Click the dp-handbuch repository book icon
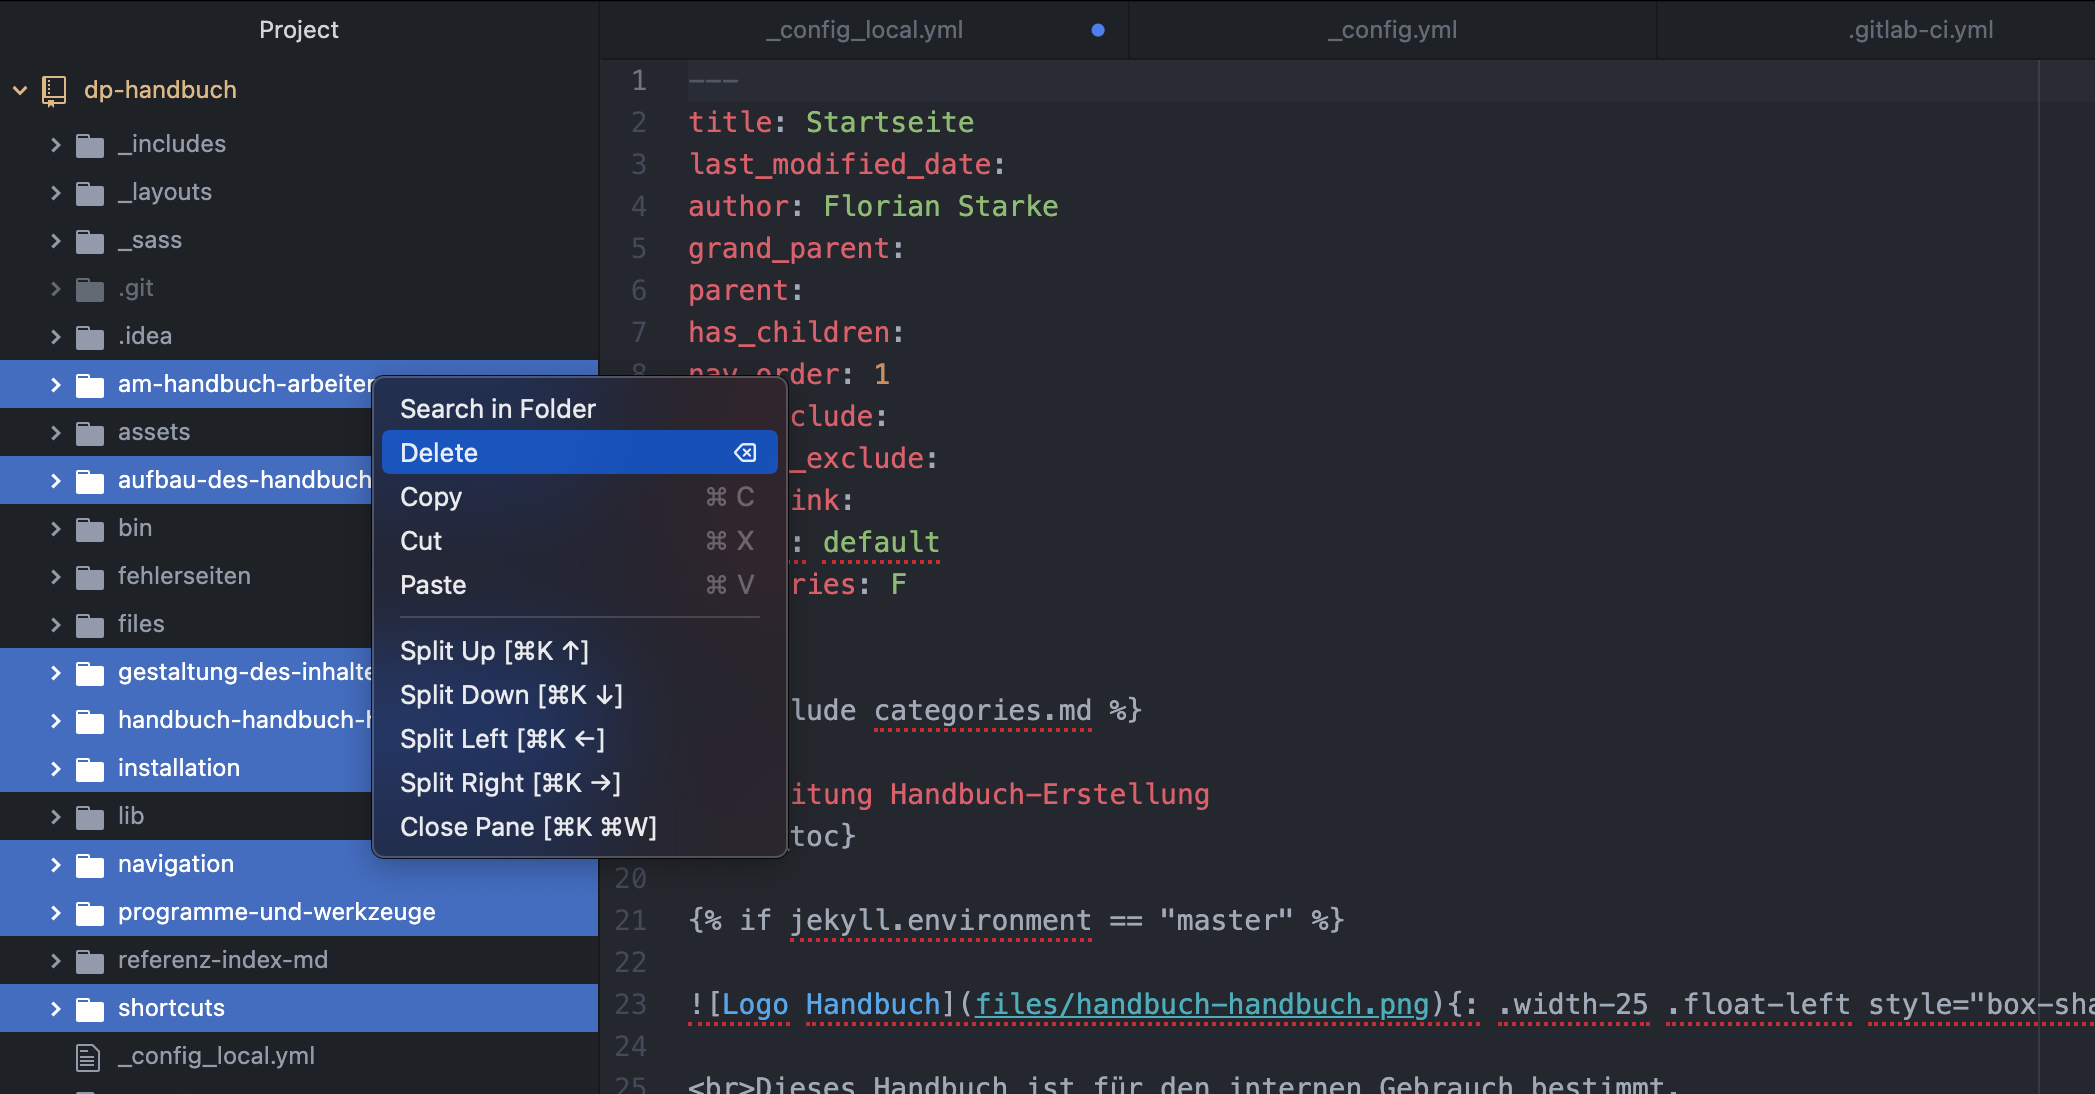 pyautogui.click(x=54, y=90)
